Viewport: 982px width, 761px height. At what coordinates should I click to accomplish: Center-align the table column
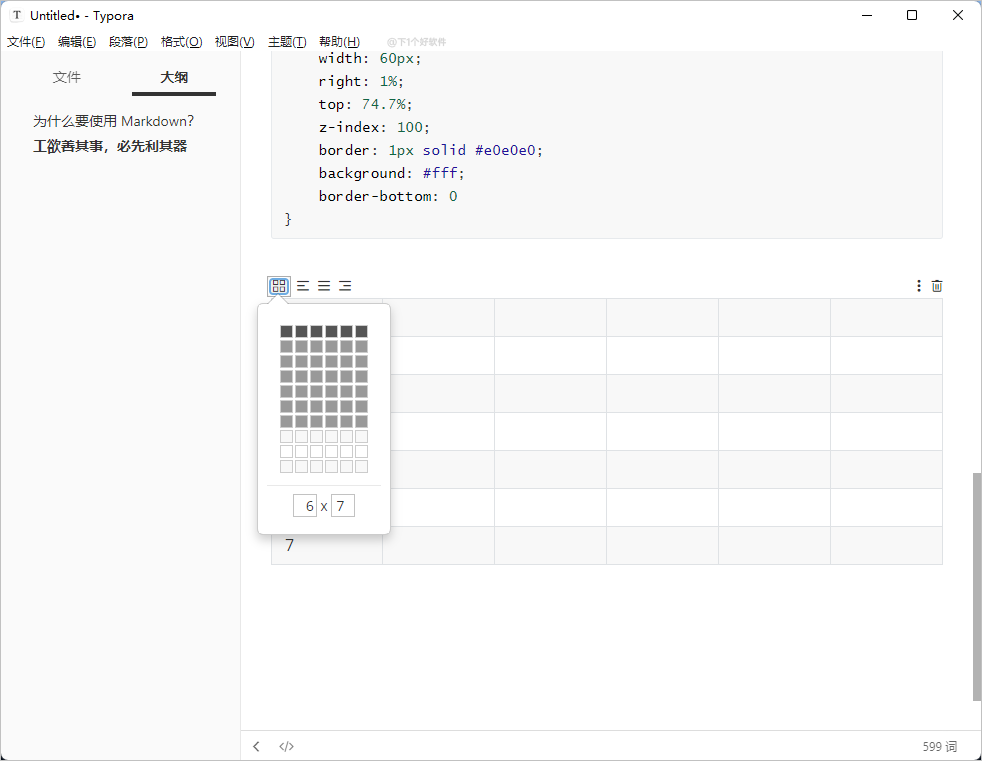(x=324, y=286)
